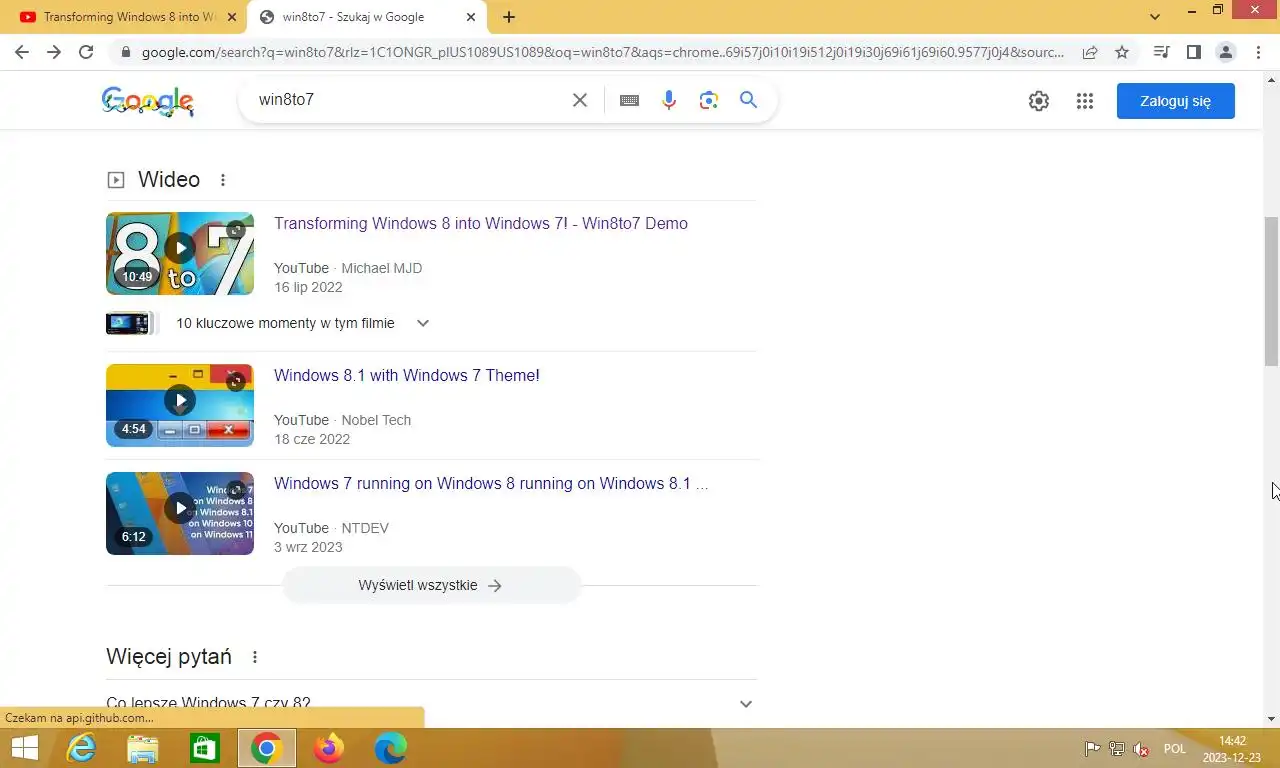Click Wyświetl wszystkie button

[x=431, y=585]
